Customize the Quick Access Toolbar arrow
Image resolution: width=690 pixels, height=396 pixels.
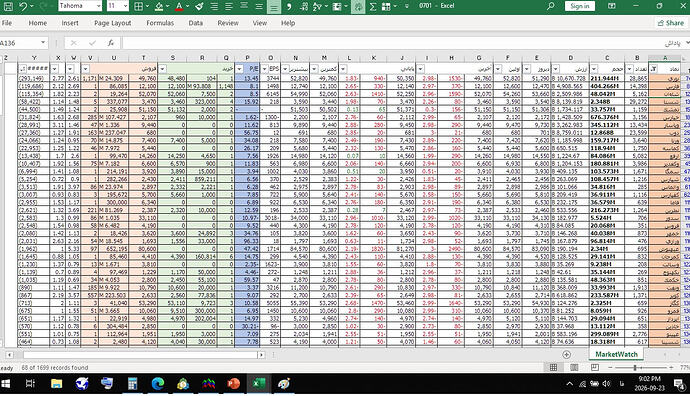406,6
